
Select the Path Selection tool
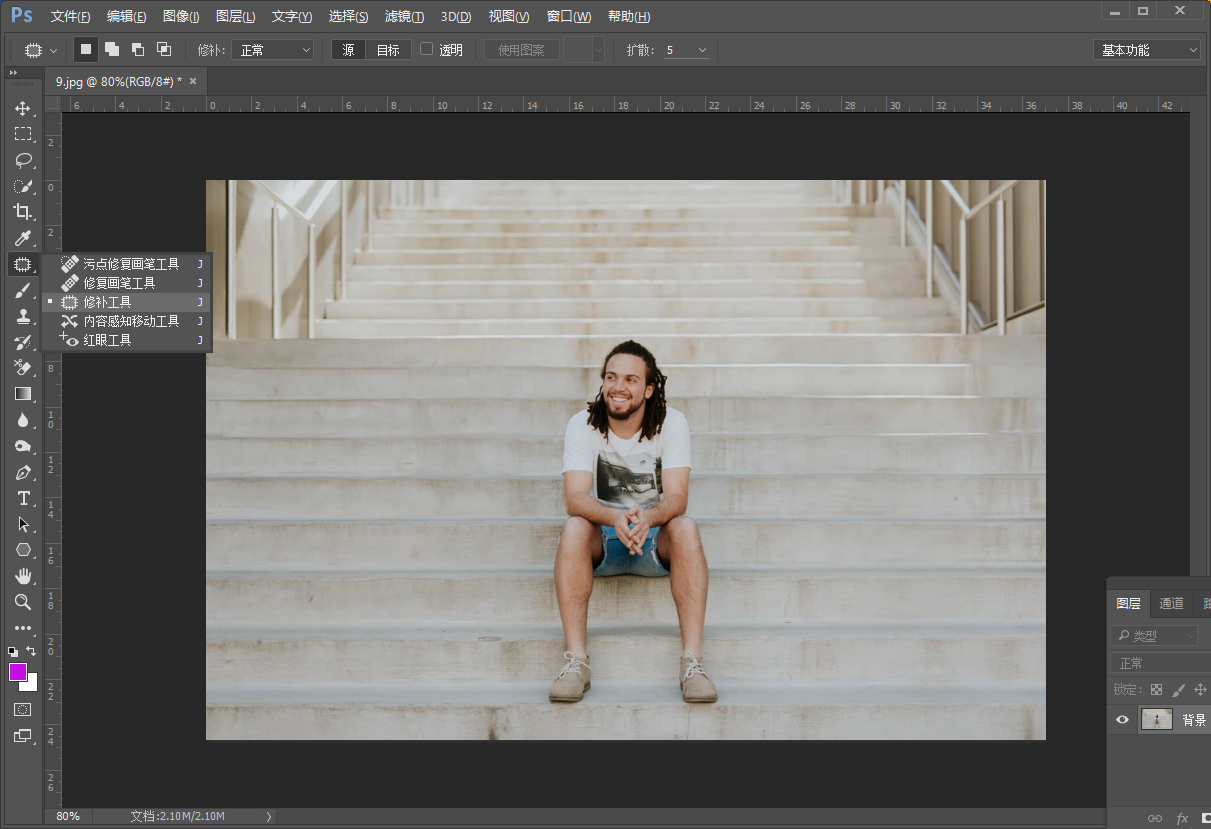click(x=22, y=524)
